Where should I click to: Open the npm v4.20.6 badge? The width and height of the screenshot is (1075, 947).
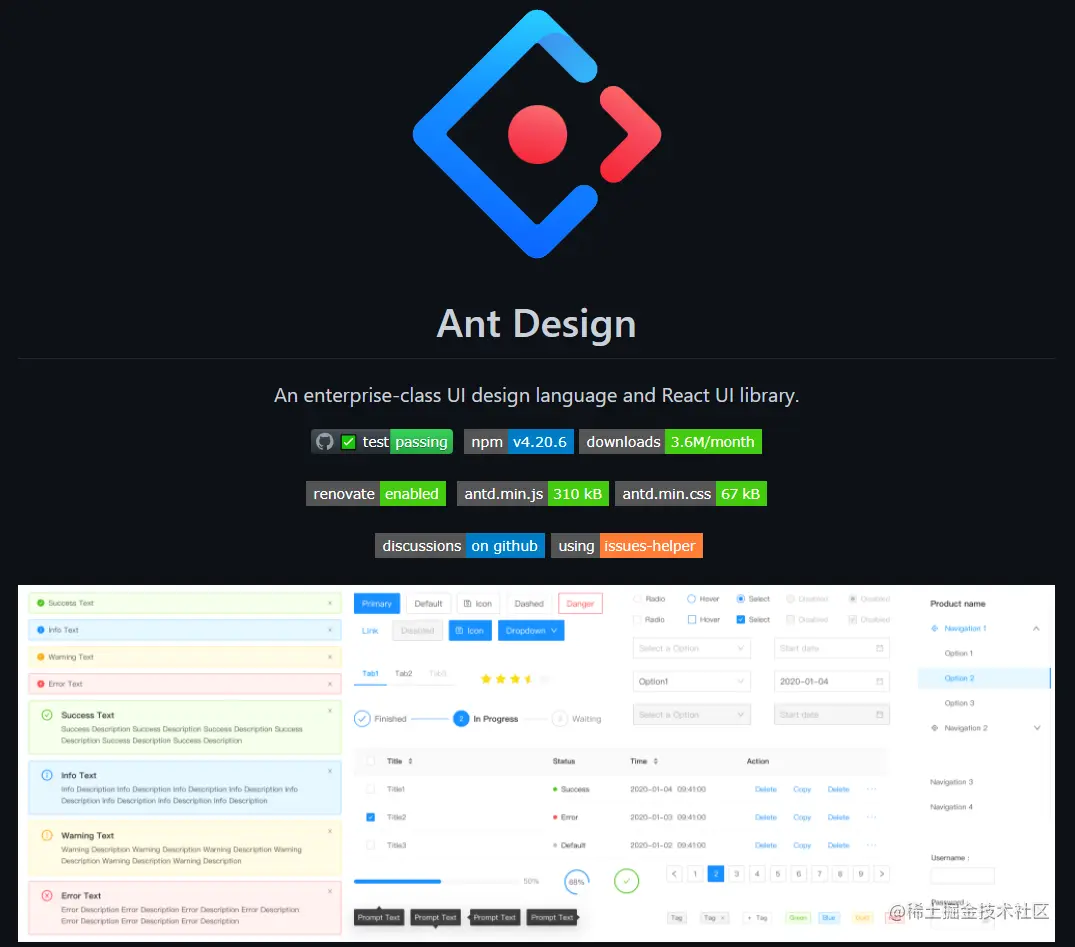(x=519, y=442)
